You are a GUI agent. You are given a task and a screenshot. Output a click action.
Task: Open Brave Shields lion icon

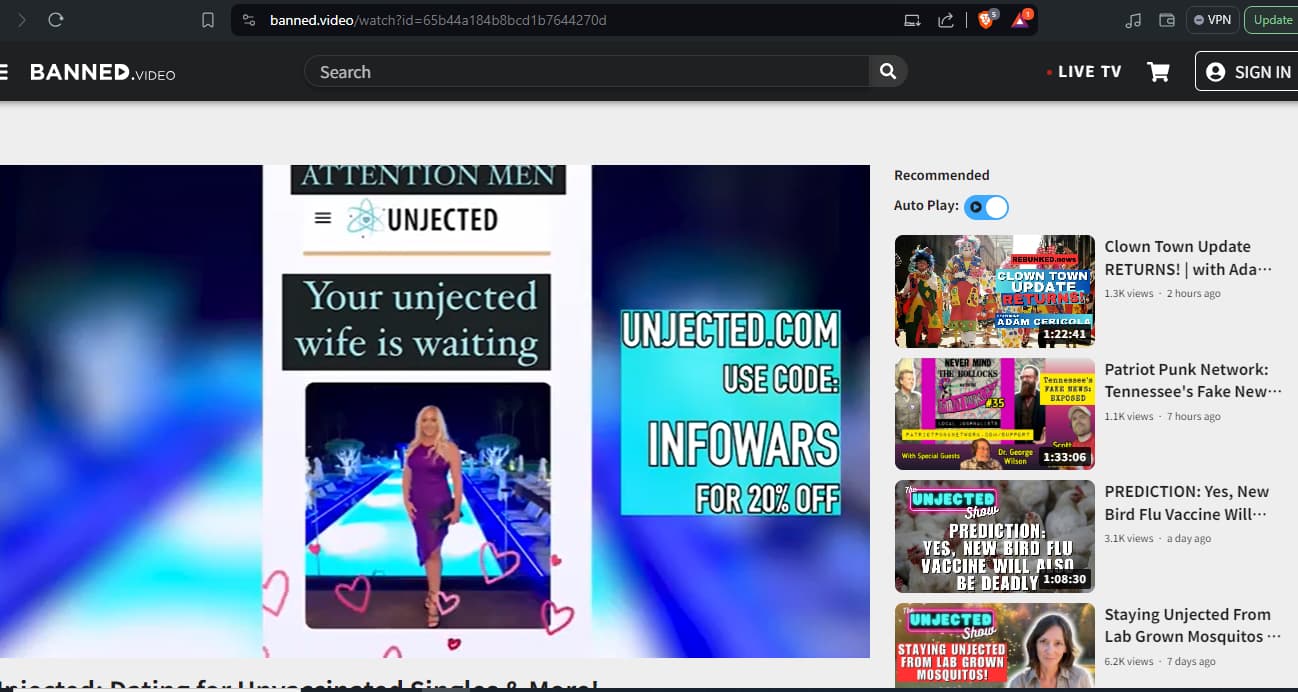click(x=987, y=19)
